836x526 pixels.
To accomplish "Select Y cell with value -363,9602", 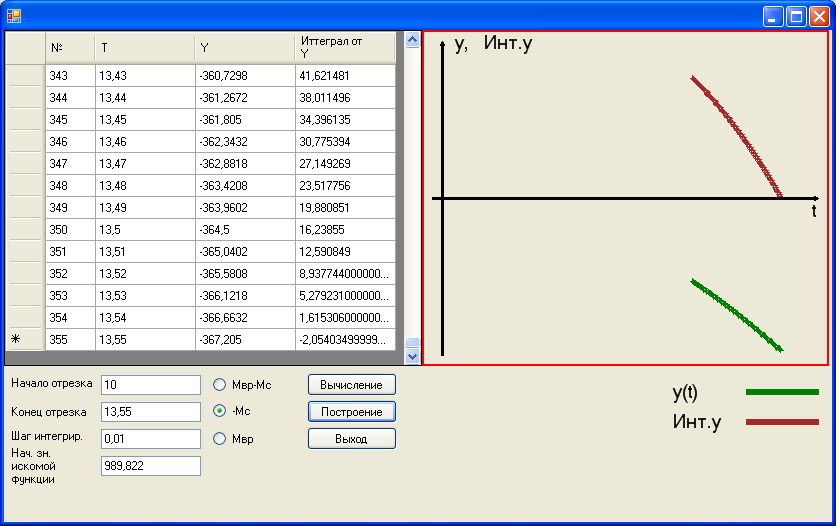I will [x=245, y=207].
